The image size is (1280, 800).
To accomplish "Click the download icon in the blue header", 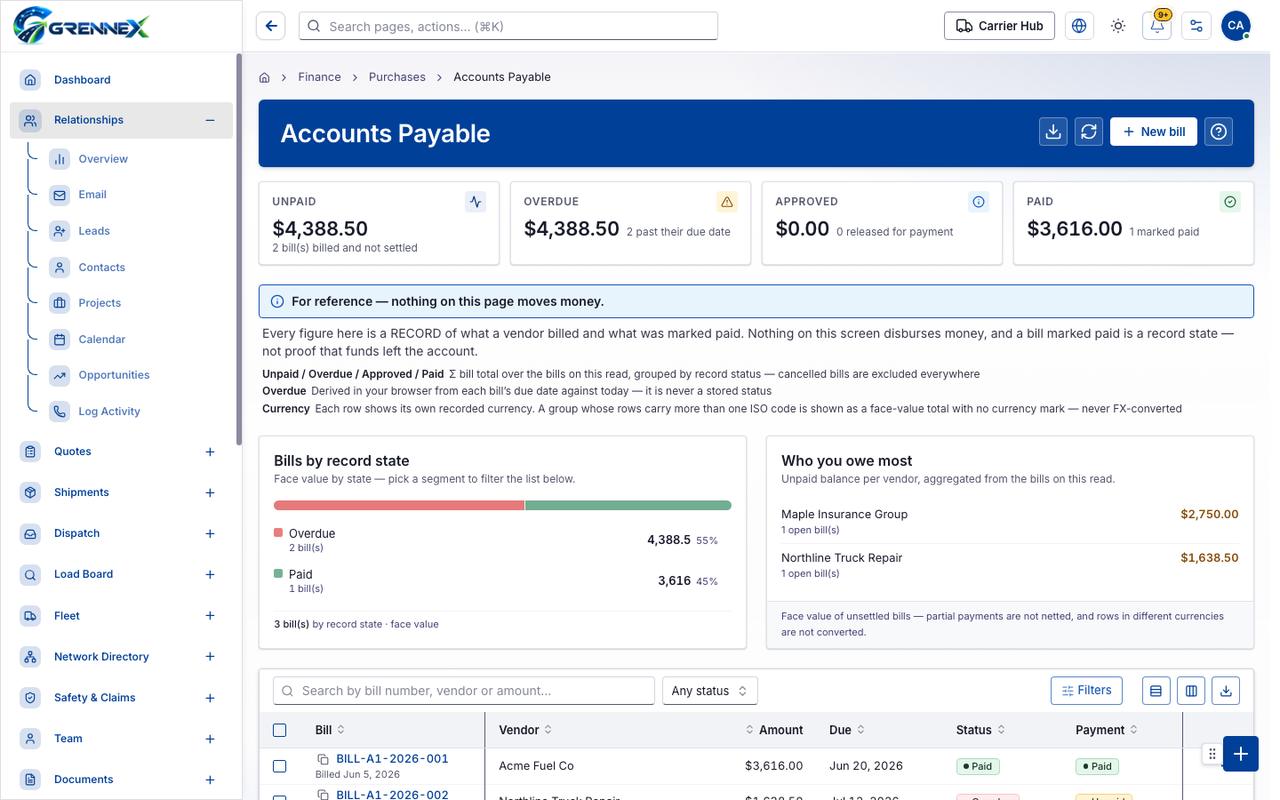I will tap(1053, 132).
